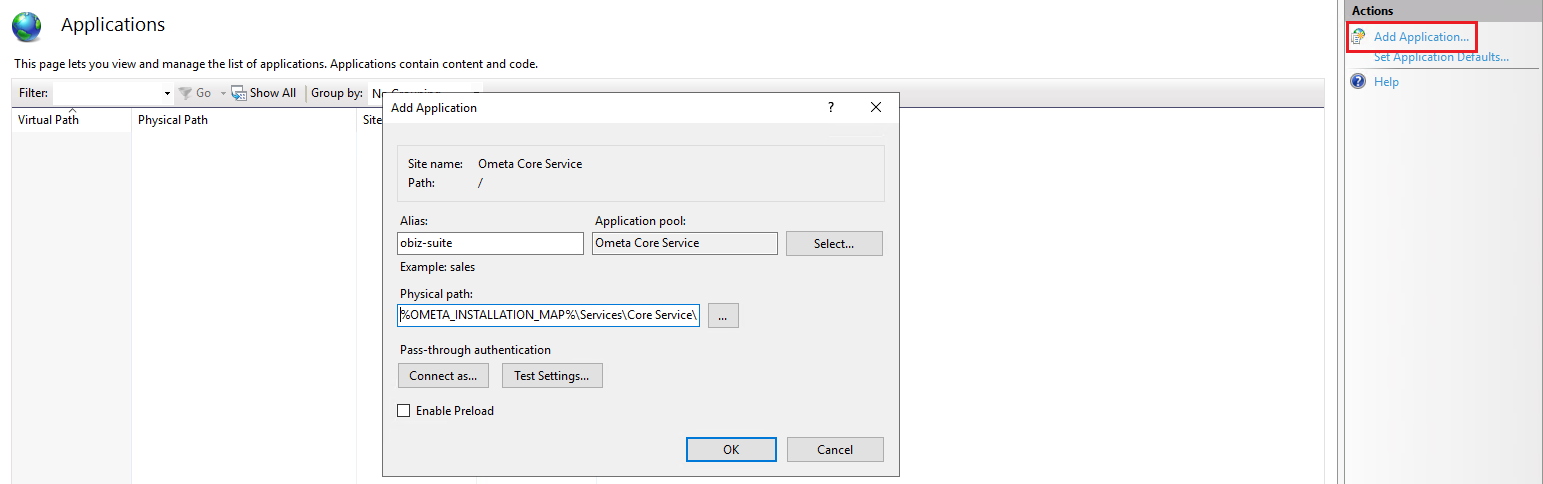Sort by Physical Path column header
Viewport: 1543px width, 484px height.
coord(244,120)
